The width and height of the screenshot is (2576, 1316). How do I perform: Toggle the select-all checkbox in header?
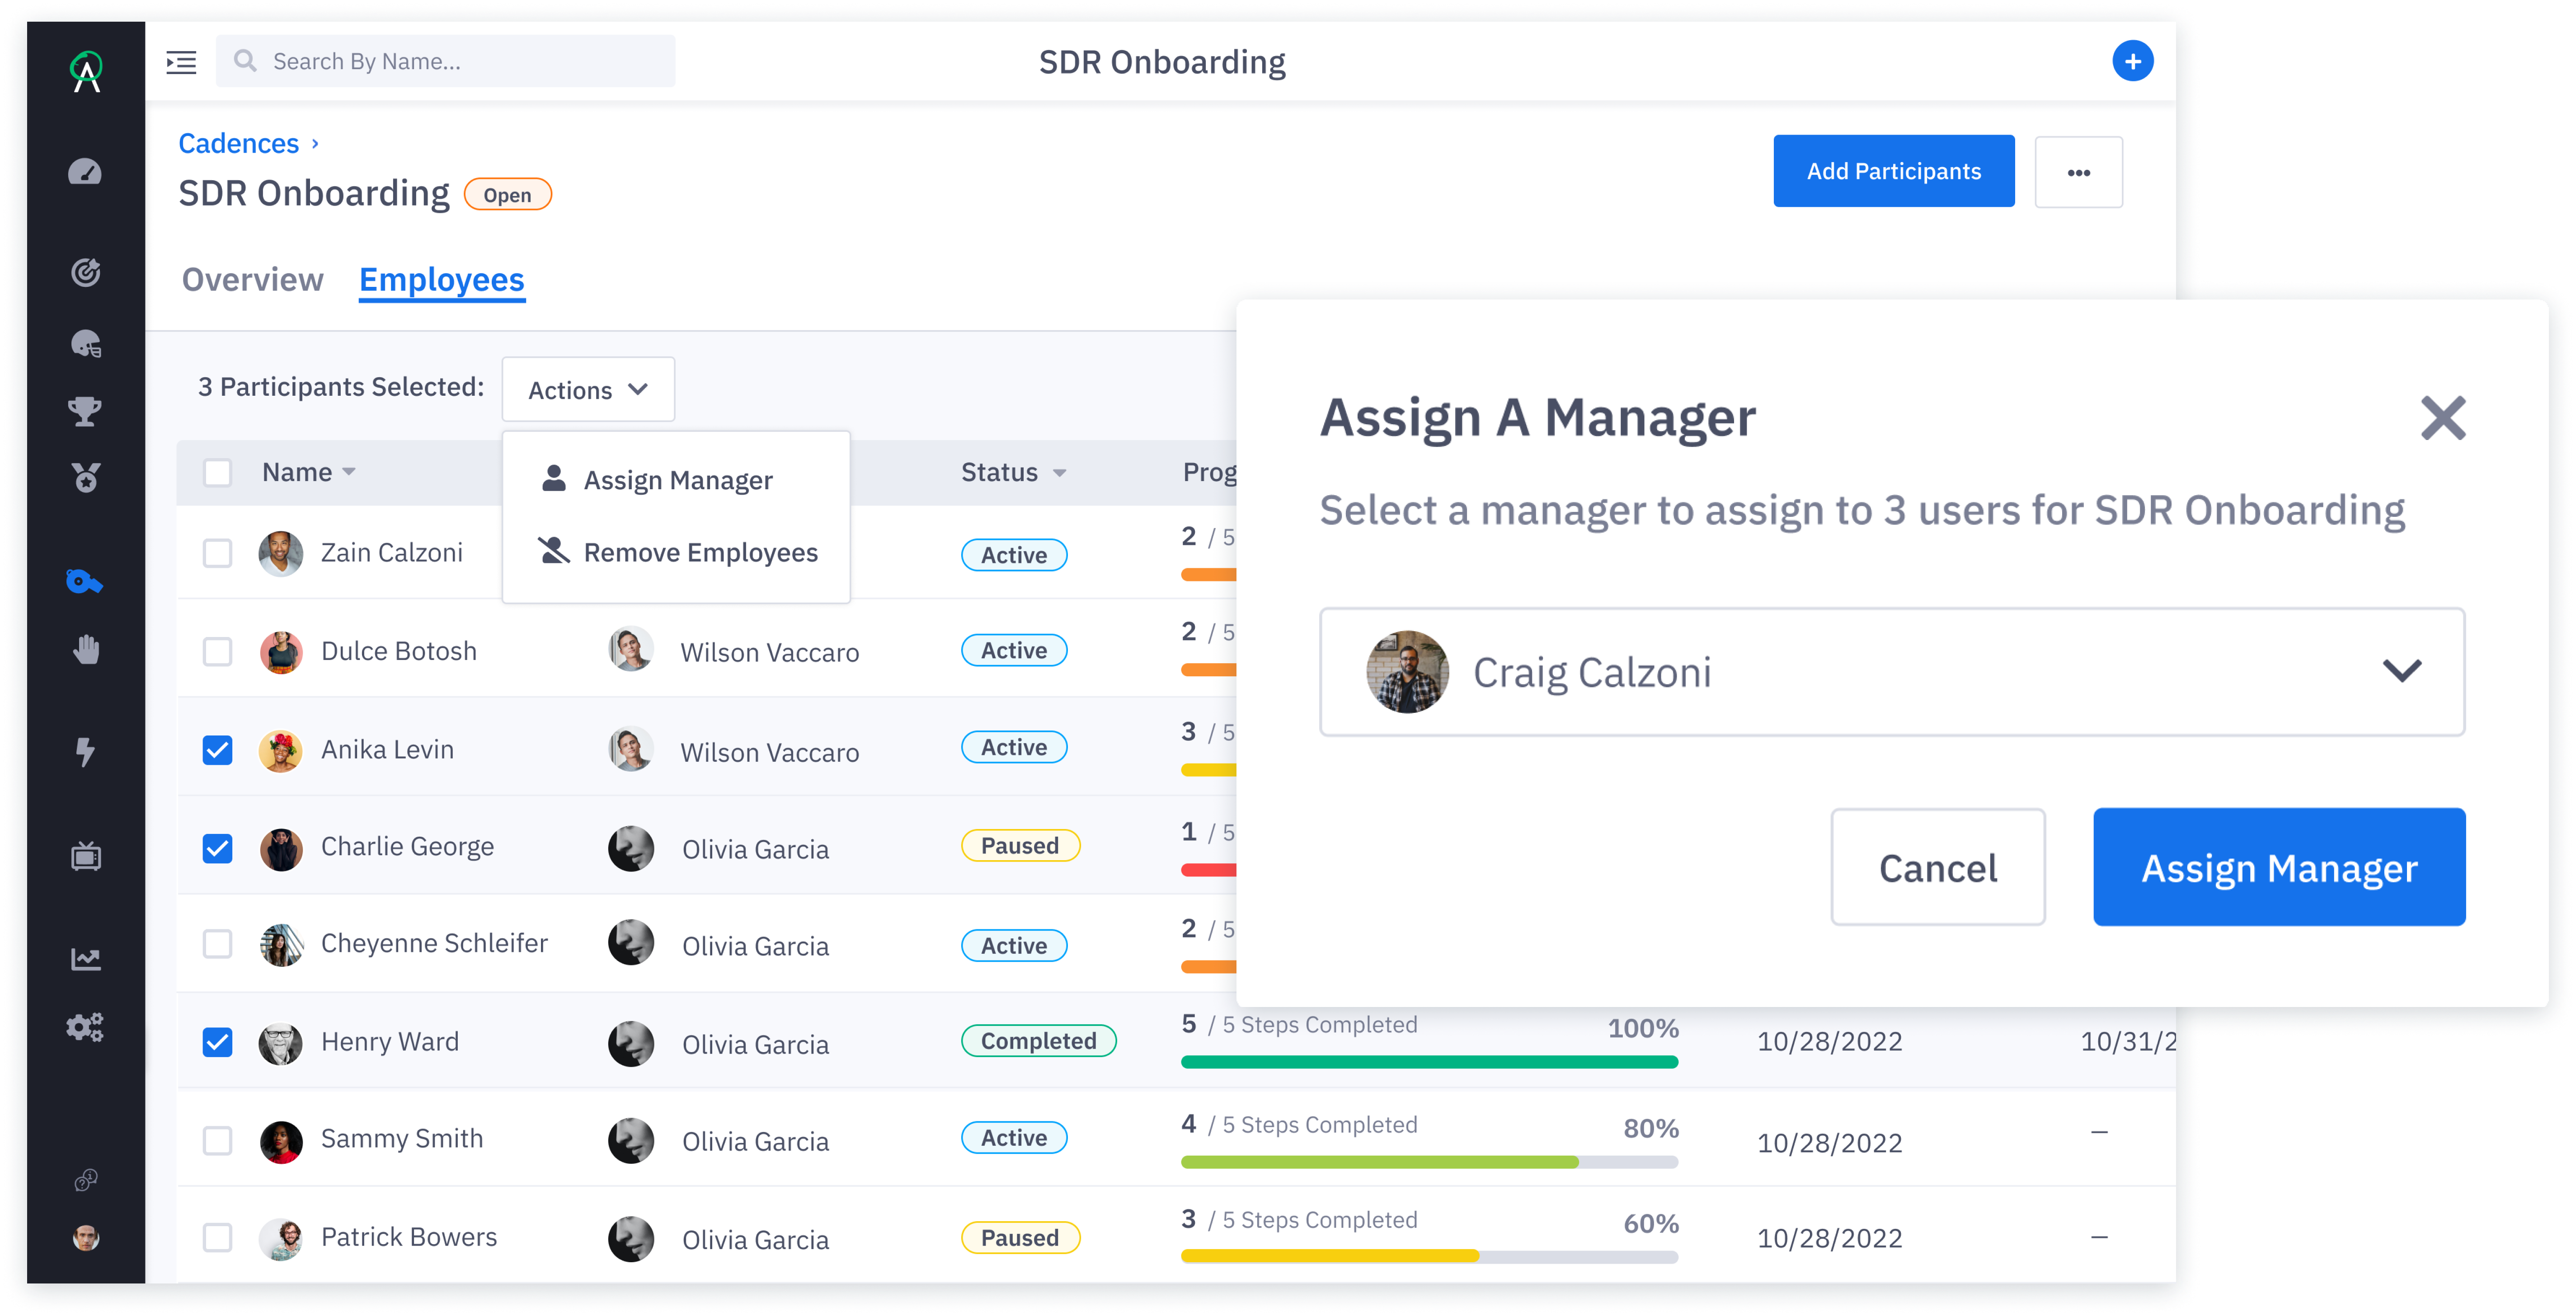pyautogui.click(x=217, y=472)
